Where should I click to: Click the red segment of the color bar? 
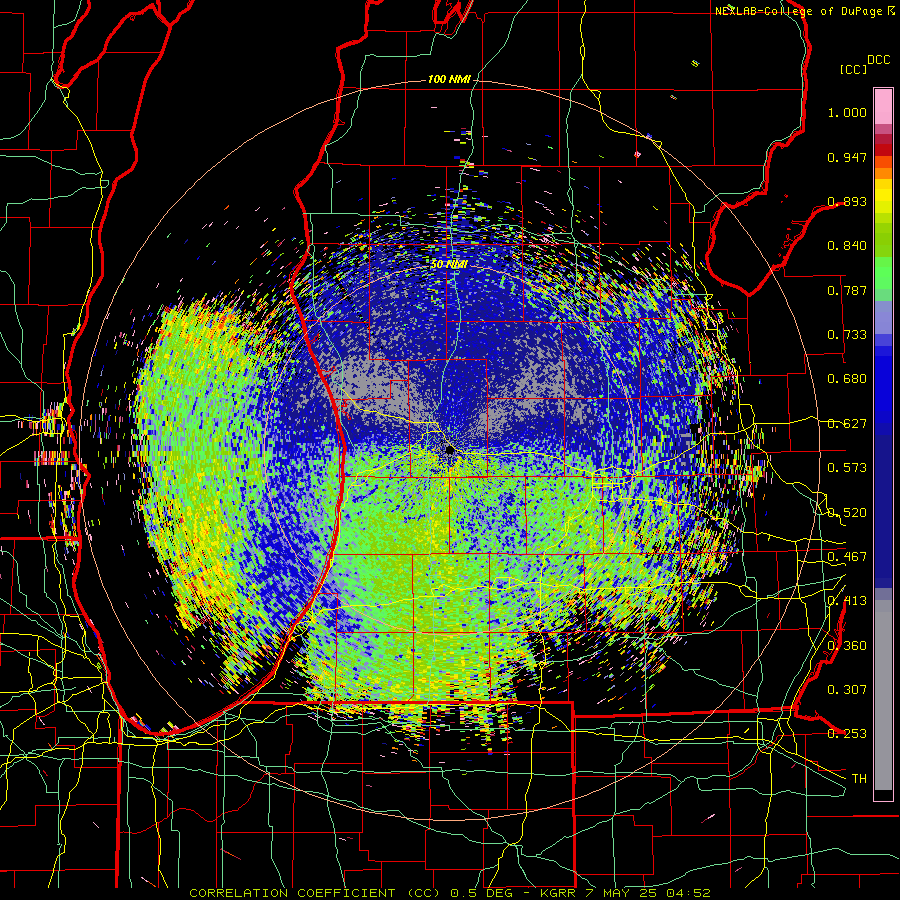pyautogui.click(x=883, y=149)
